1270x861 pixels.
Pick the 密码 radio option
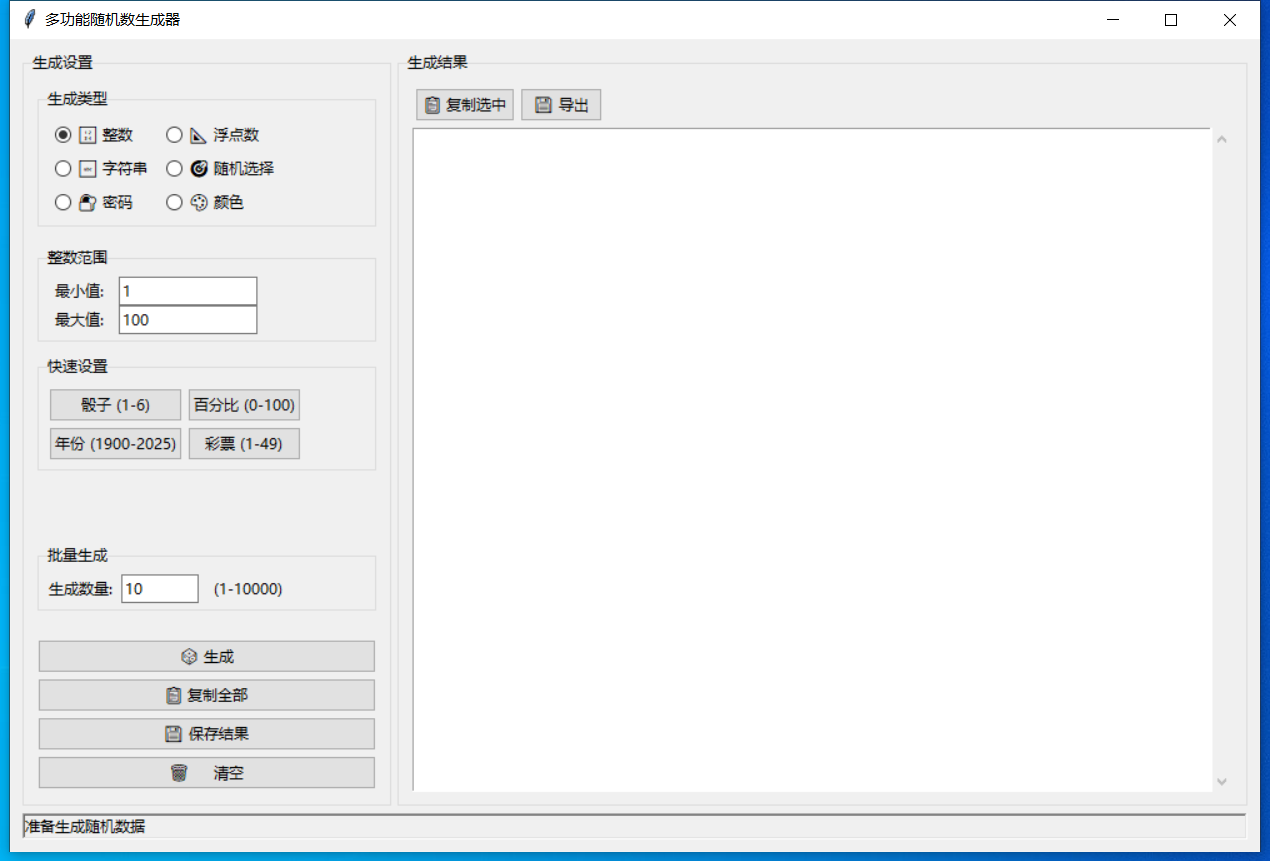[x=63, y=203]
